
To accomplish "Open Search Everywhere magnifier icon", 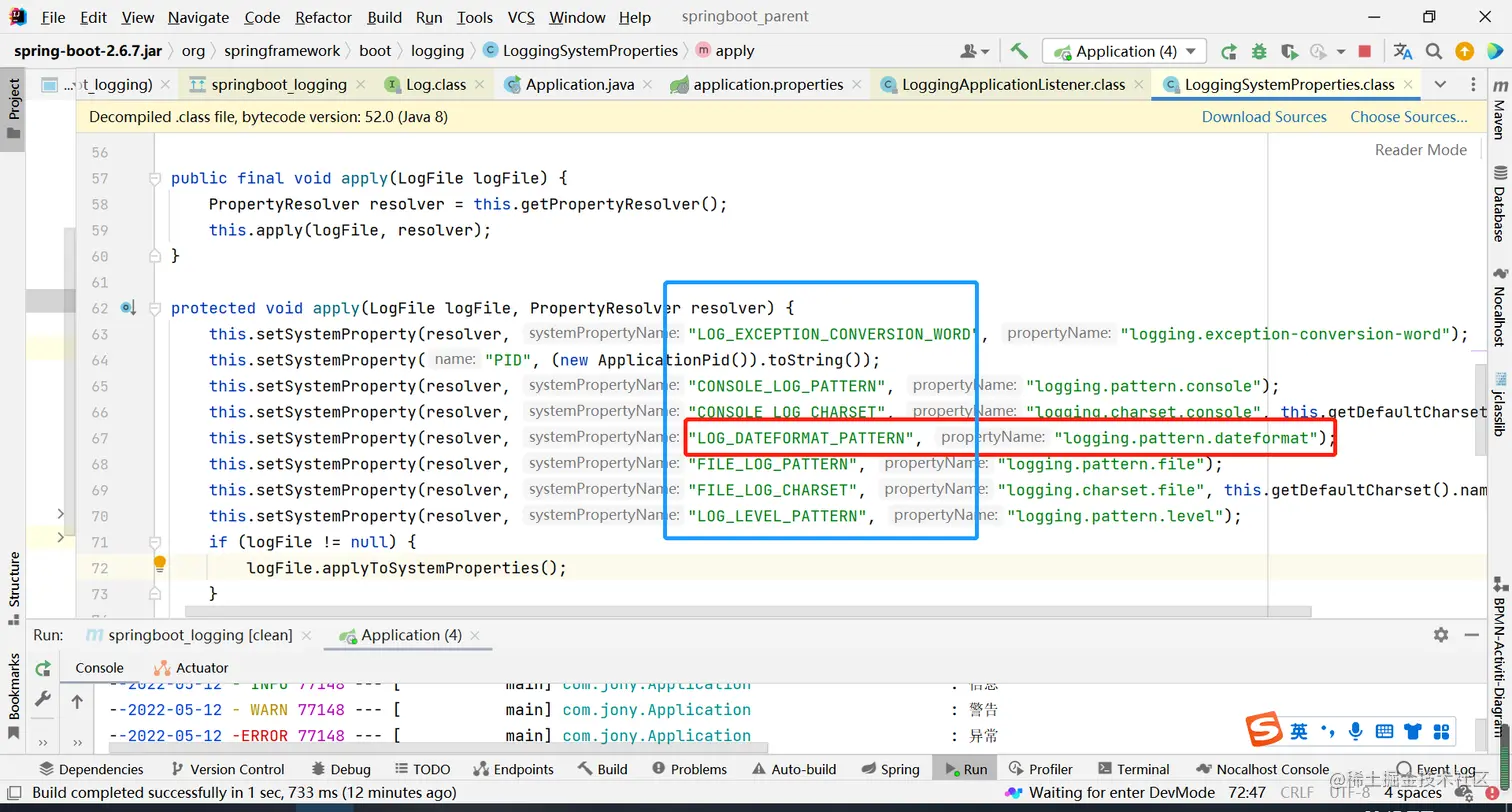I will [1434, 51].
